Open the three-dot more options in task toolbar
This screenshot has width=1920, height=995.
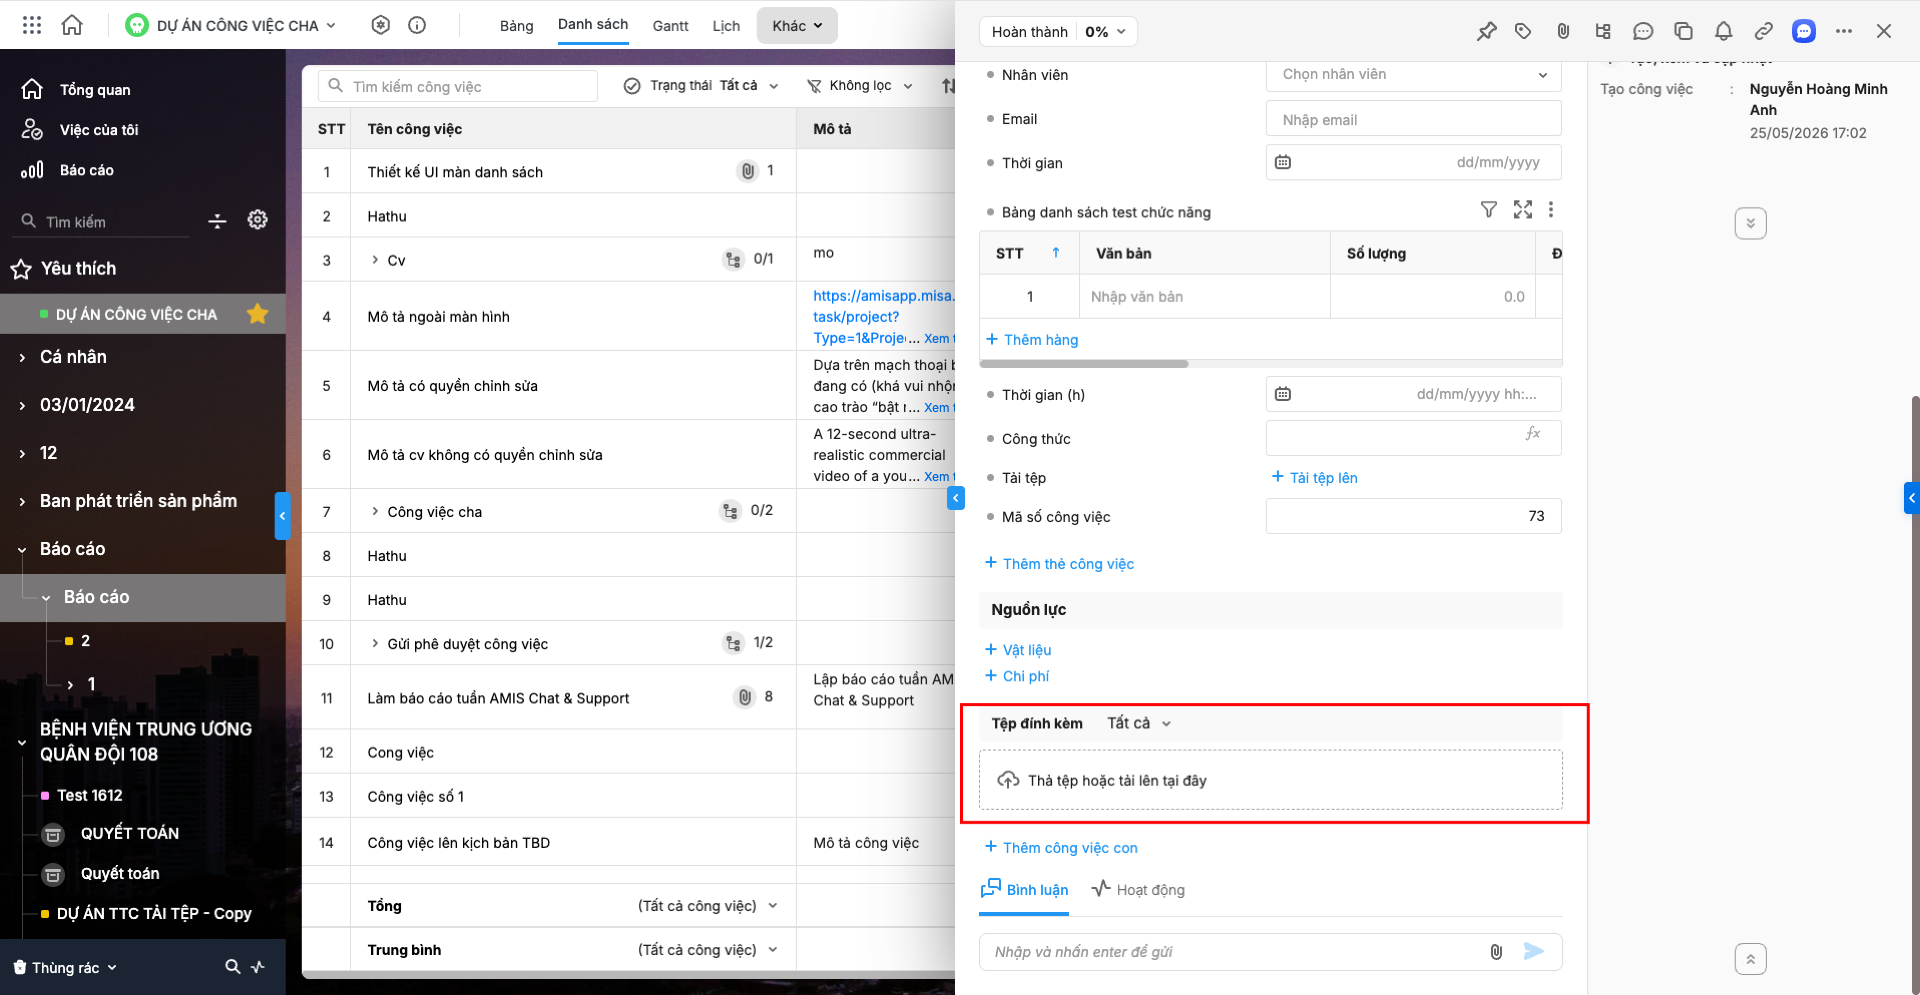tap(1844, 31)
